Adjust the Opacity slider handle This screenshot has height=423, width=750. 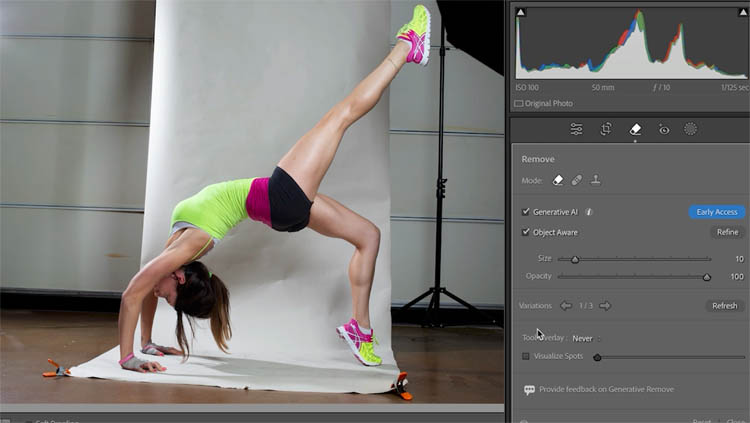click(706, 277)
